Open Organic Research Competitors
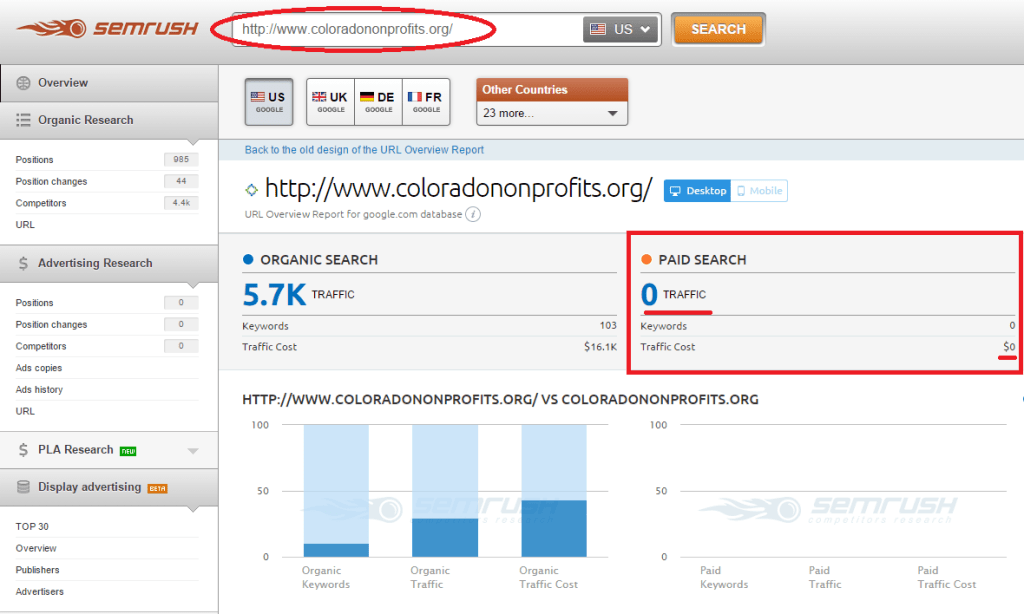This screenshot has width=1024, height=614. click(x=41, y=203)
